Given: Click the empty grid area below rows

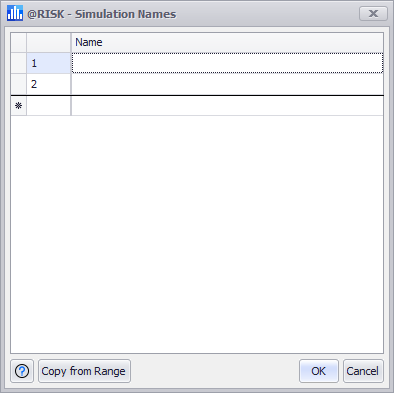Looking at the screenshot, I should pos(197,234).
